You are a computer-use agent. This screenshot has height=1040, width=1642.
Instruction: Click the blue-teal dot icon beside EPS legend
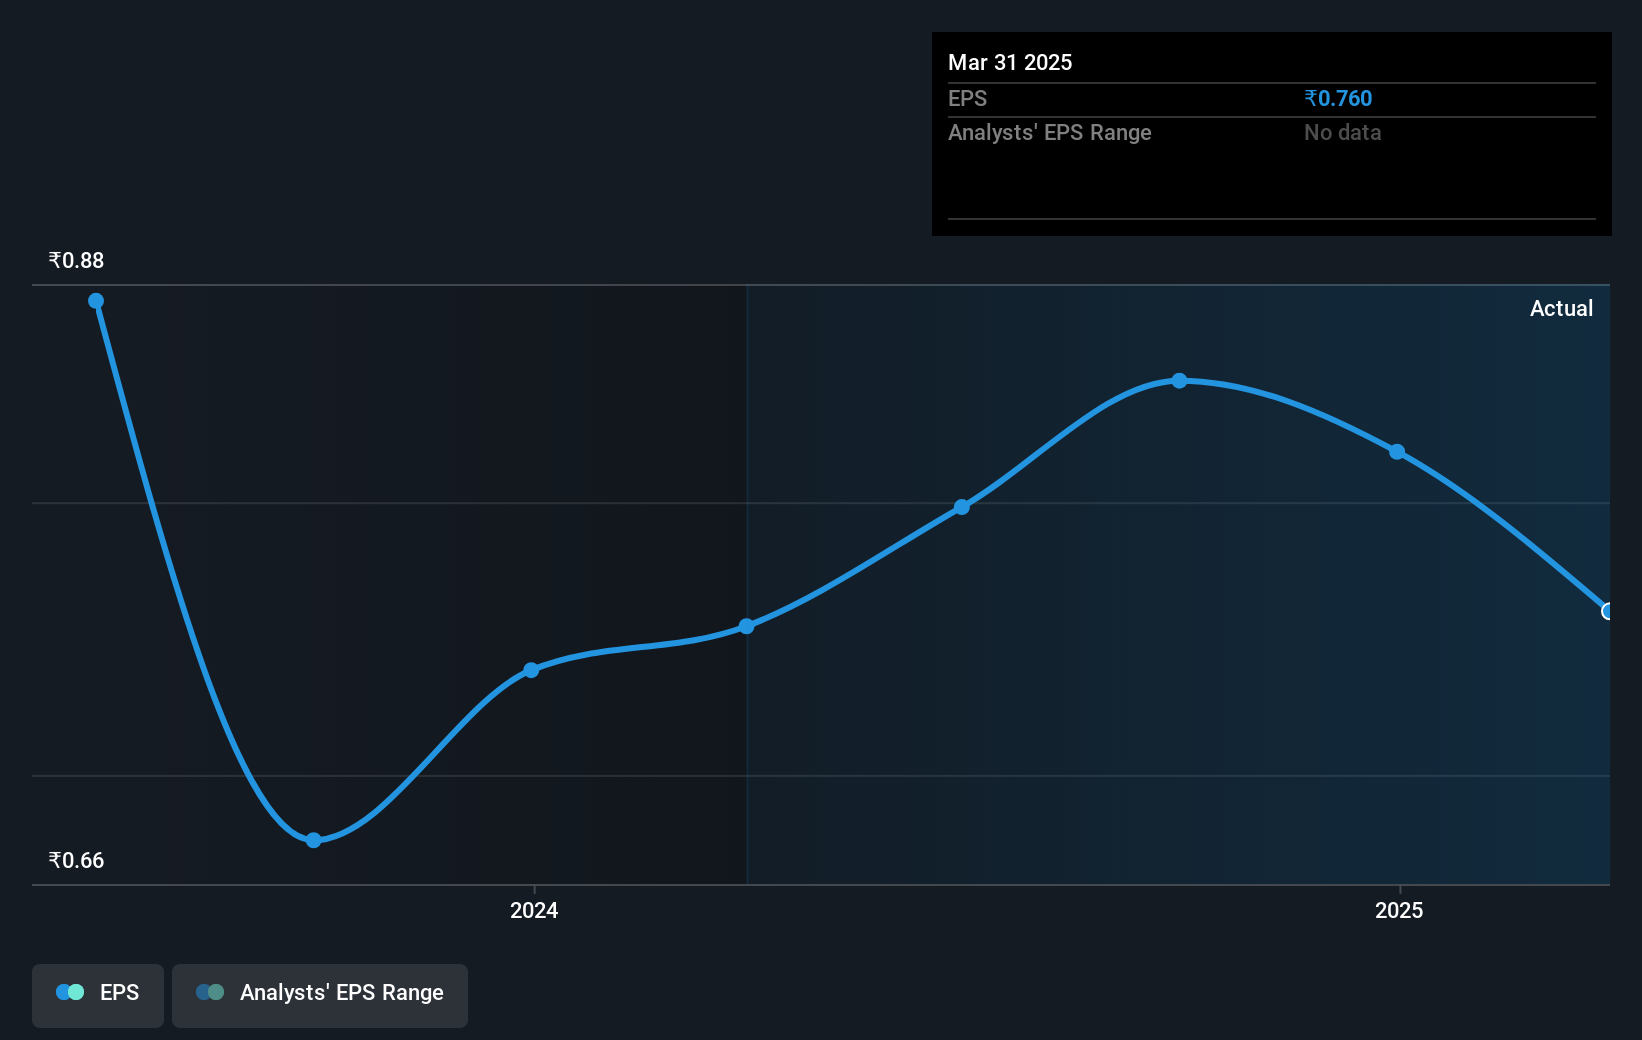tap(70, 992)
